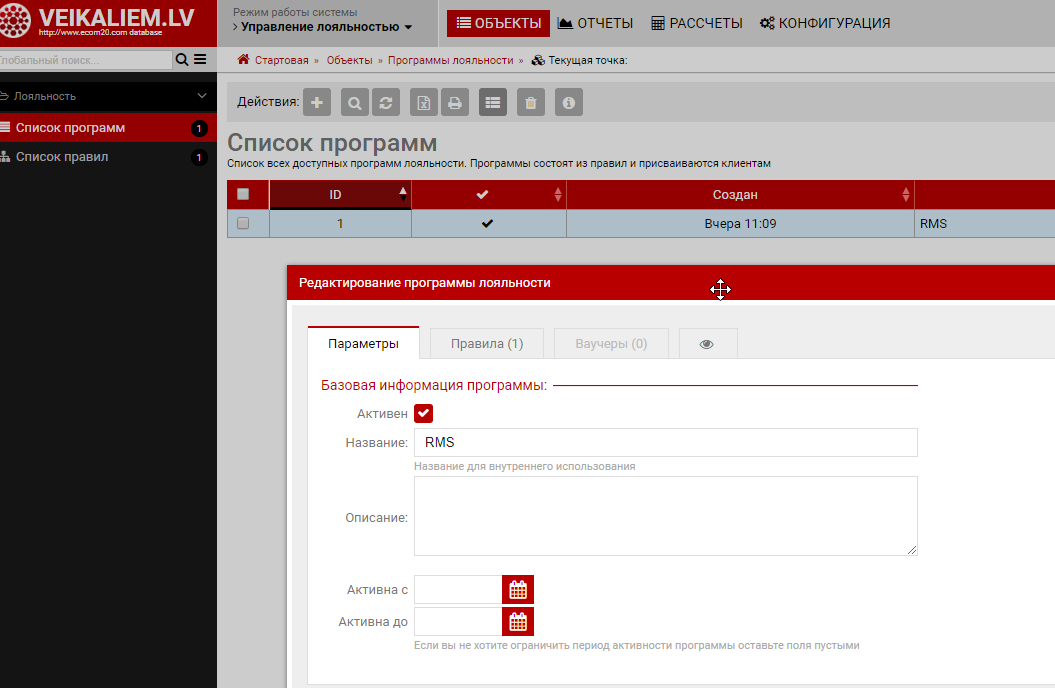Open 'Список правил' in the sidebar
Image resolution: width=1055 pixels, height=688 pixels.
62,157
